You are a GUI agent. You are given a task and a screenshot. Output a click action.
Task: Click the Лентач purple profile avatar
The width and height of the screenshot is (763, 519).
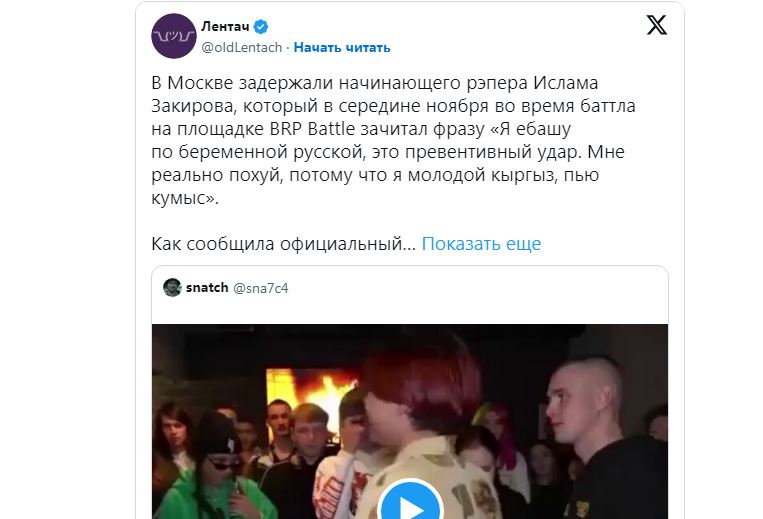[x=174, y=36]
